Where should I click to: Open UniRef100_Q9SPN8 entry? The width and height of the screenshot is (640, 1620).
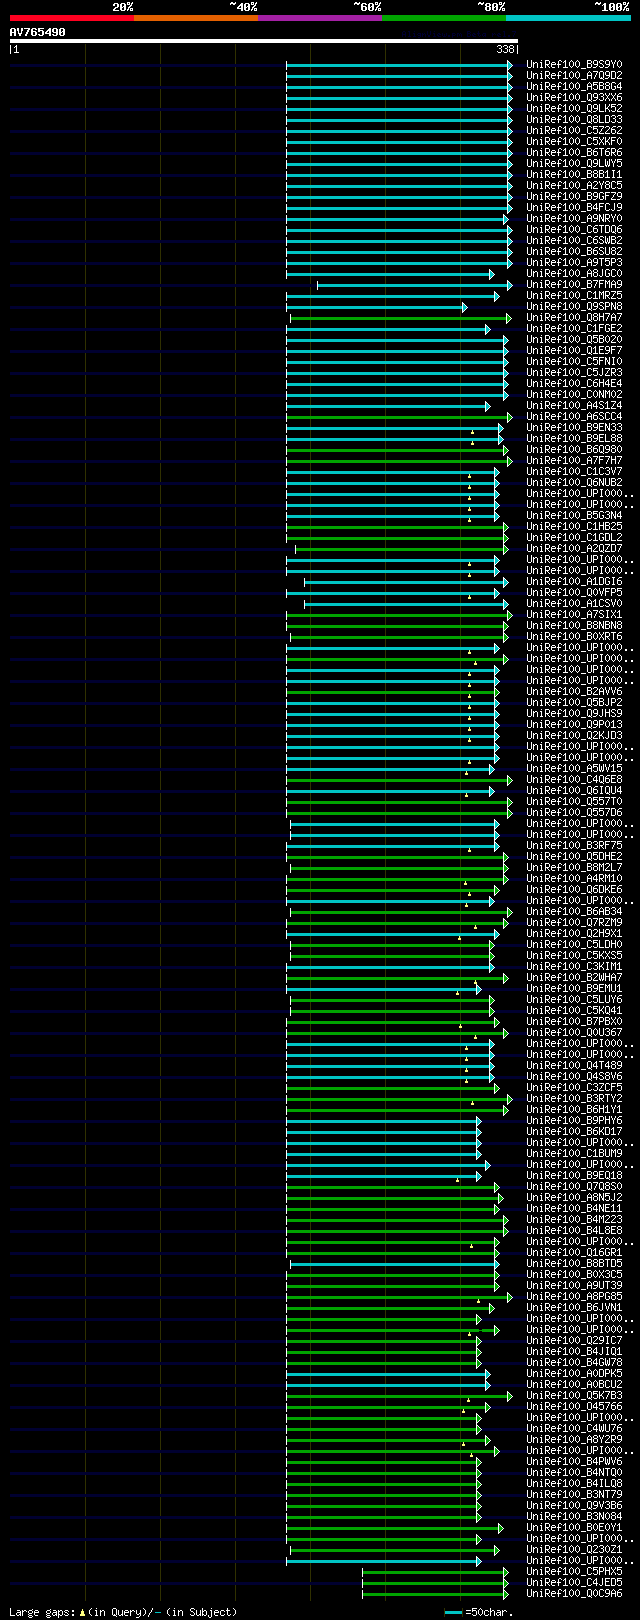(574, 307)
